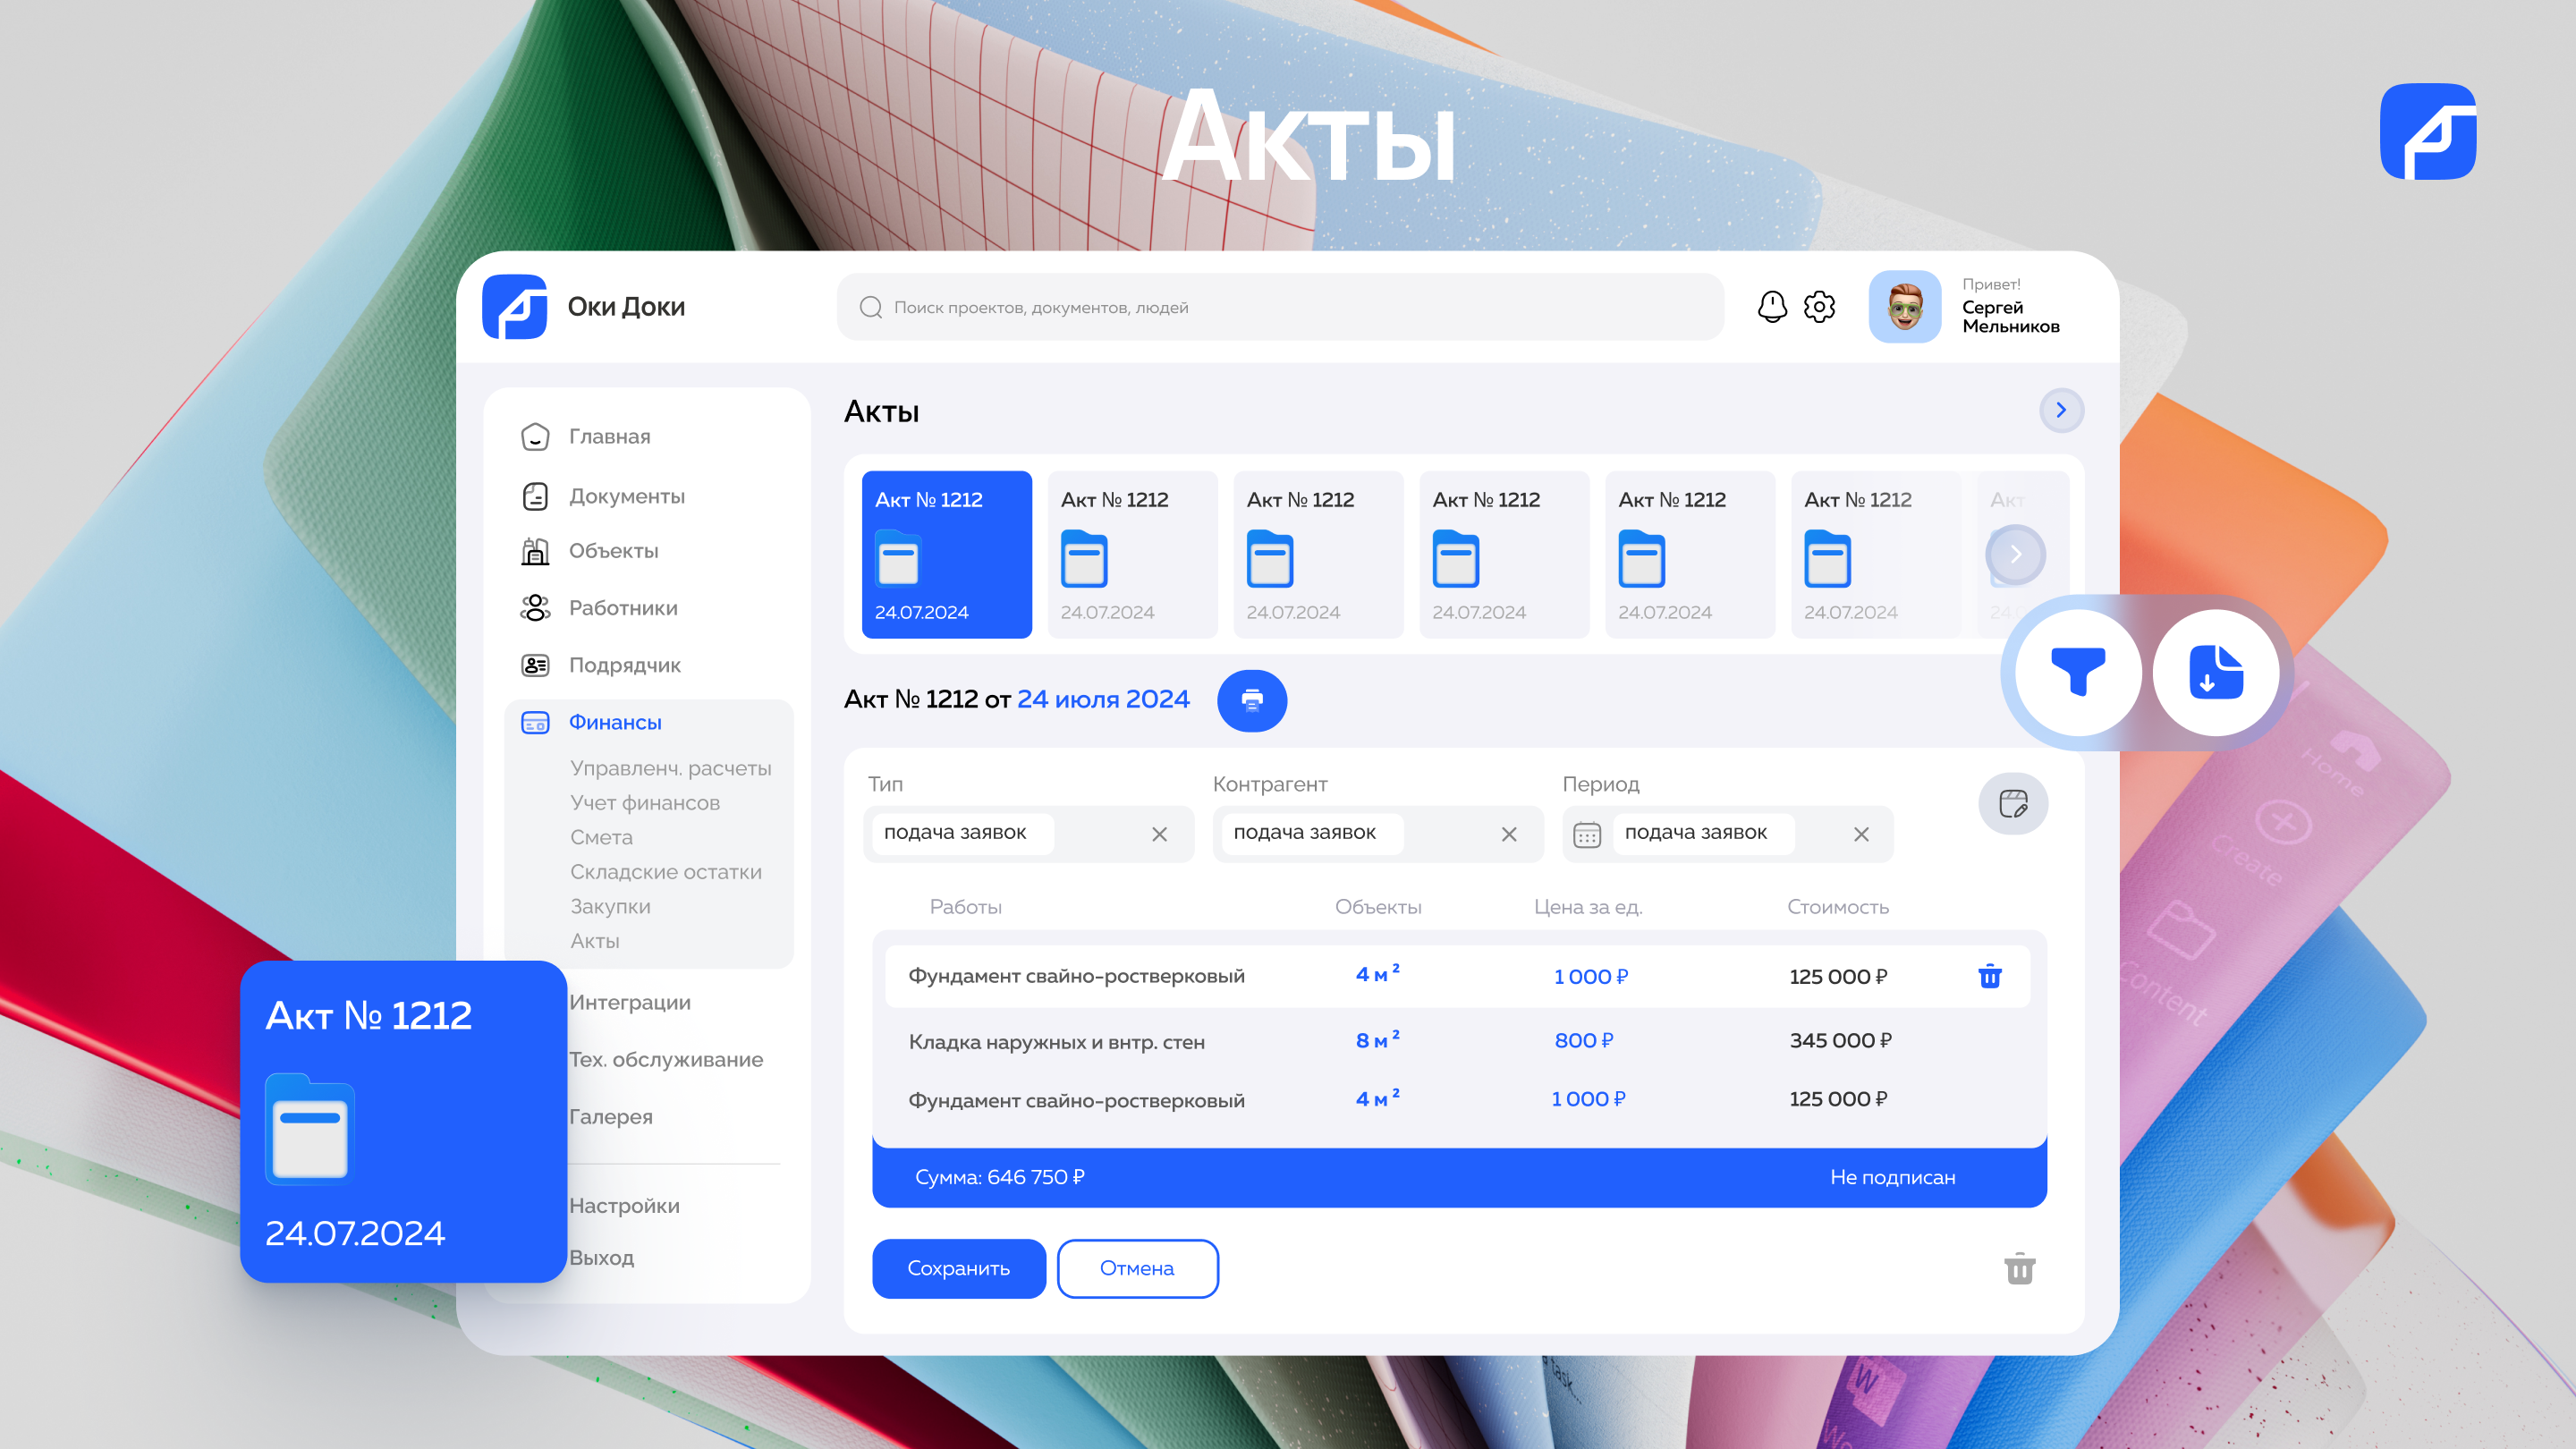Viewport: 2576px width, 1449px height.
Task: Click the Отмена button
Action: click(x=1138, y=1269)
